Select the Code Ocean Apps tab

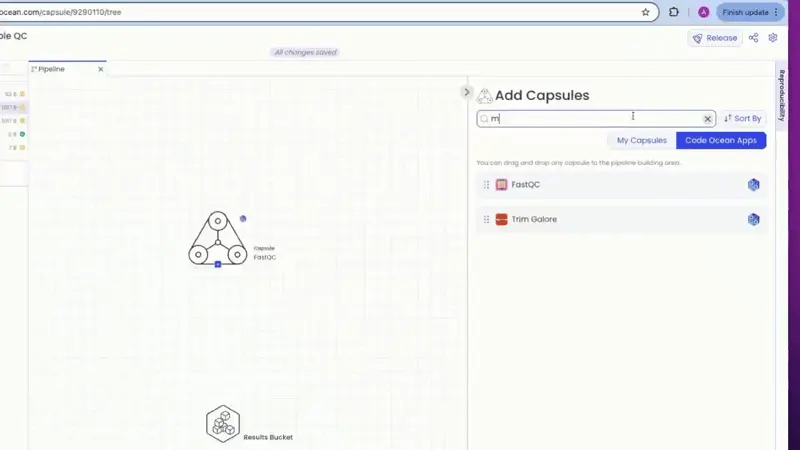pyautogui.click(x=721, y=140)
